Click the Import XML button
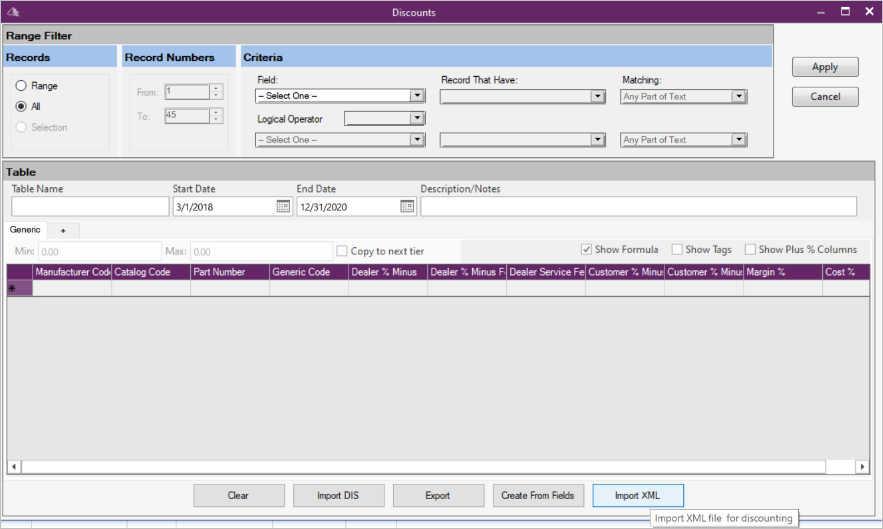This screenshot has width=883, height=529. tap(638, 495)
